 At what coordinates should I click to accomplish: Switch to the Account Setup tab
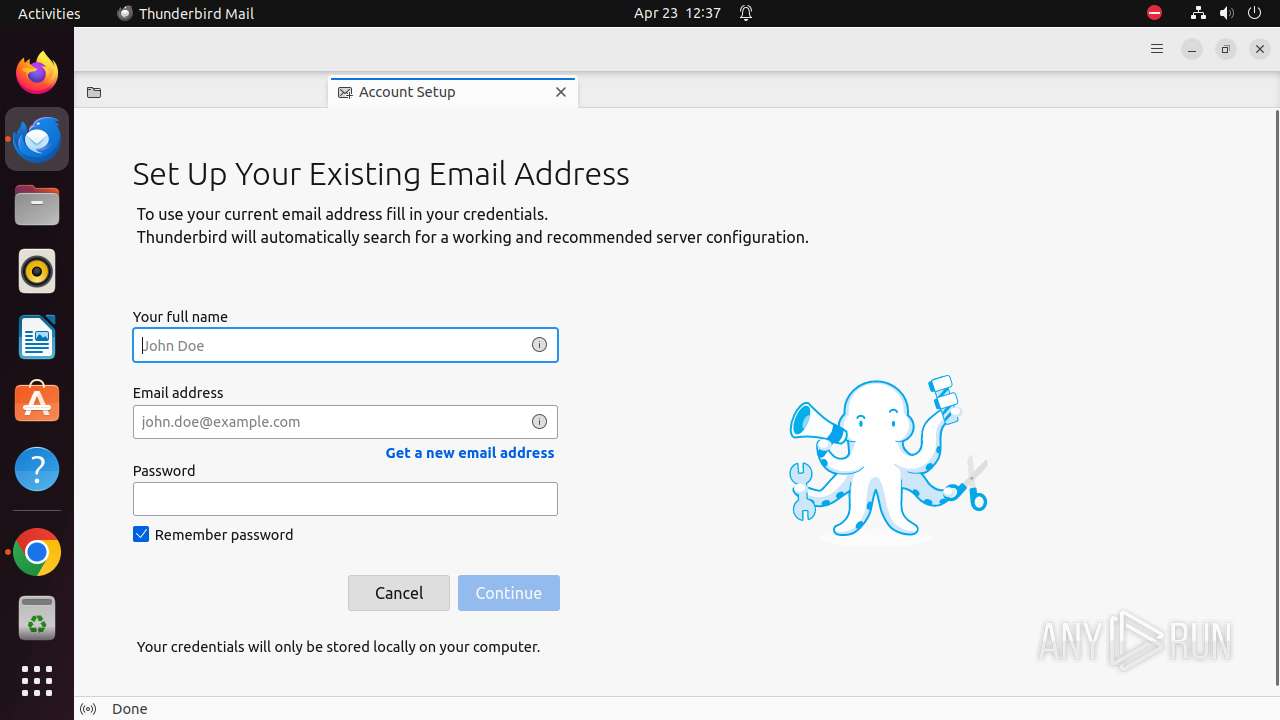pos(453,92)
